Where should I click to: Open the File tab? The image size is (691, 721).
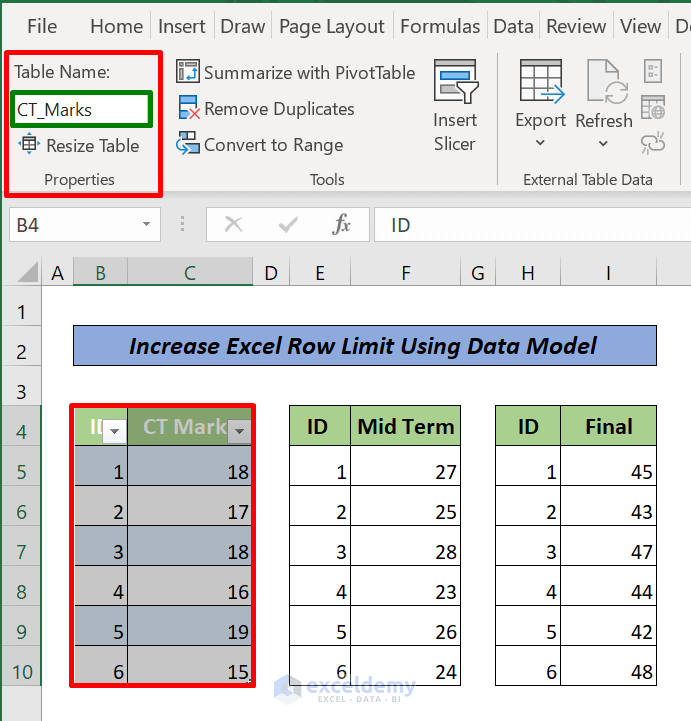click(x=42, y=26)
